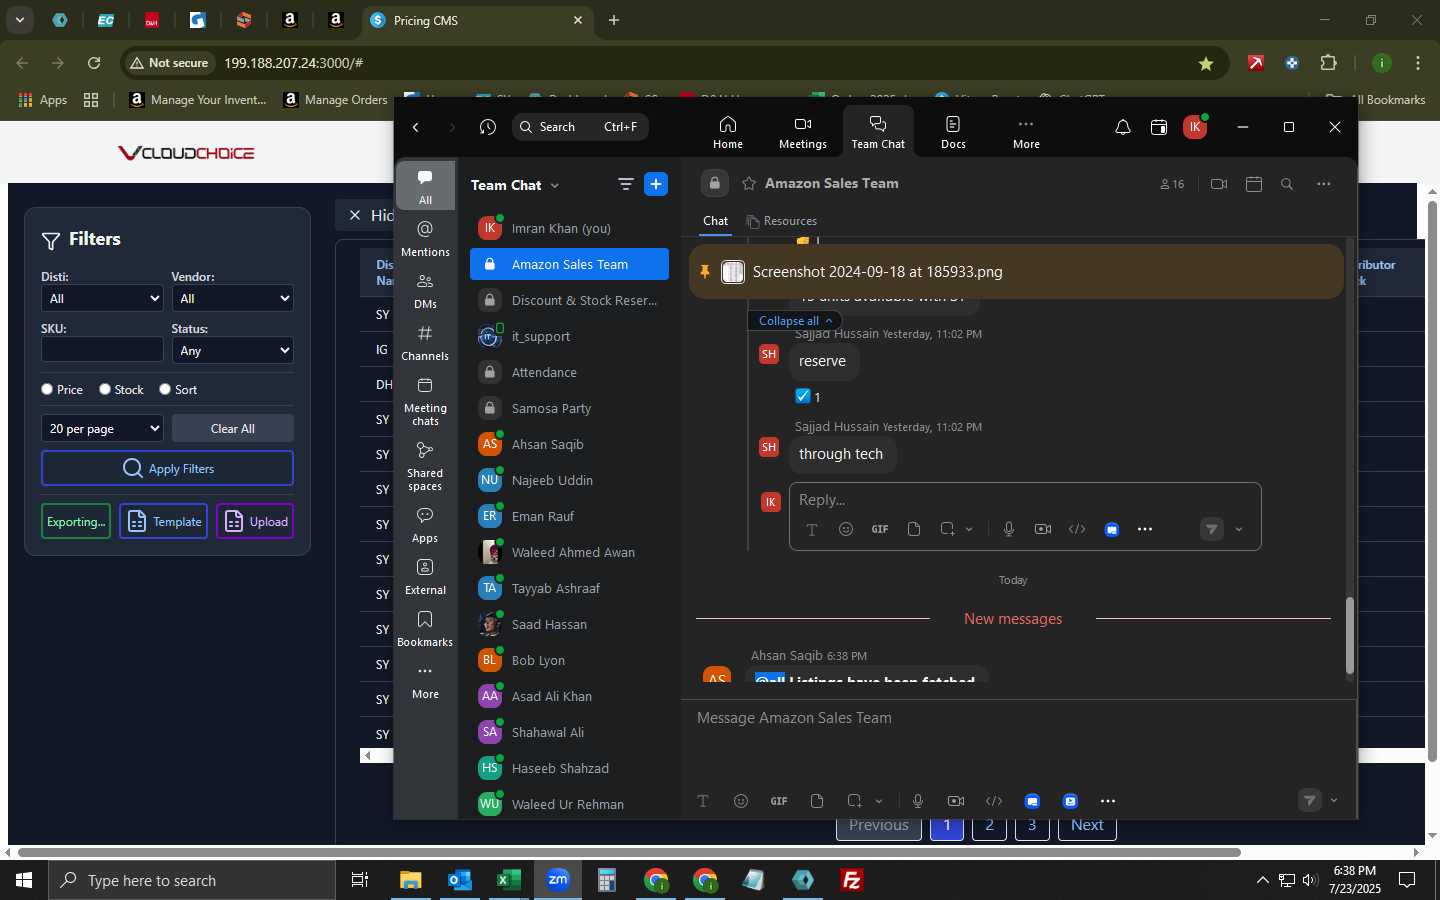Open screenshot options arrow in Reply box

tap(969, 529)
